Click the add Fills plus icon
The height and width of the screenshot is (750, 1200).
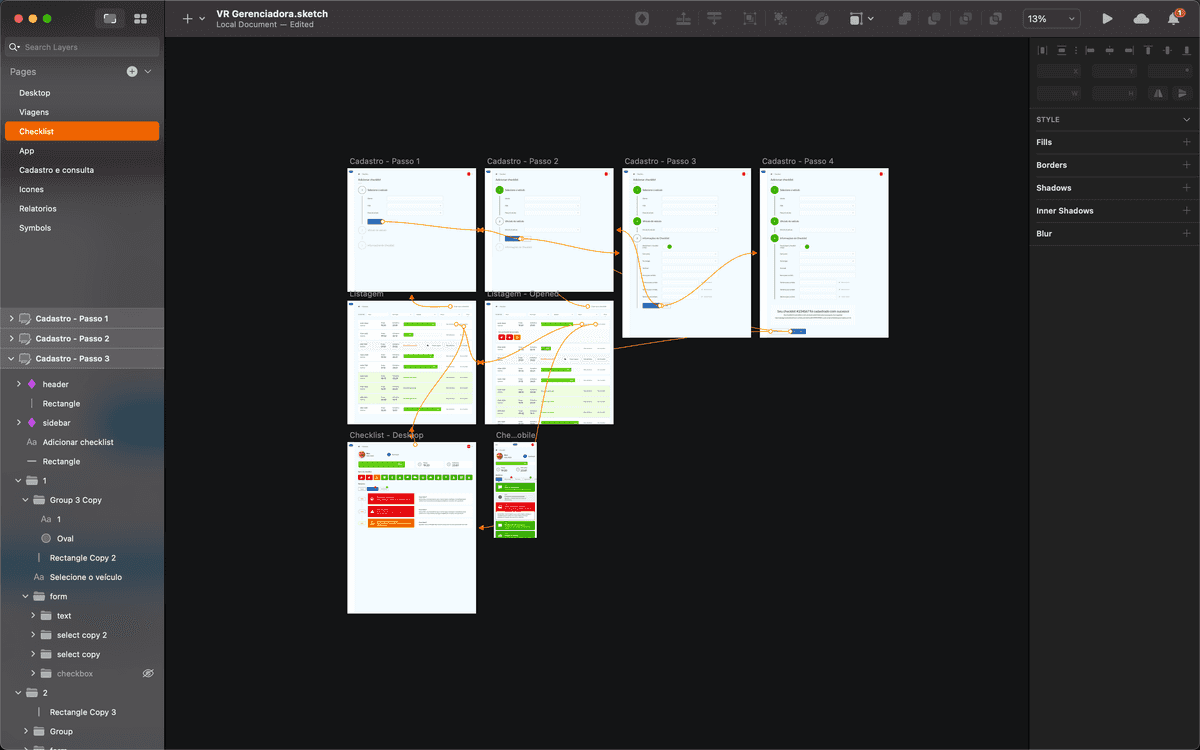[1186, 142]
